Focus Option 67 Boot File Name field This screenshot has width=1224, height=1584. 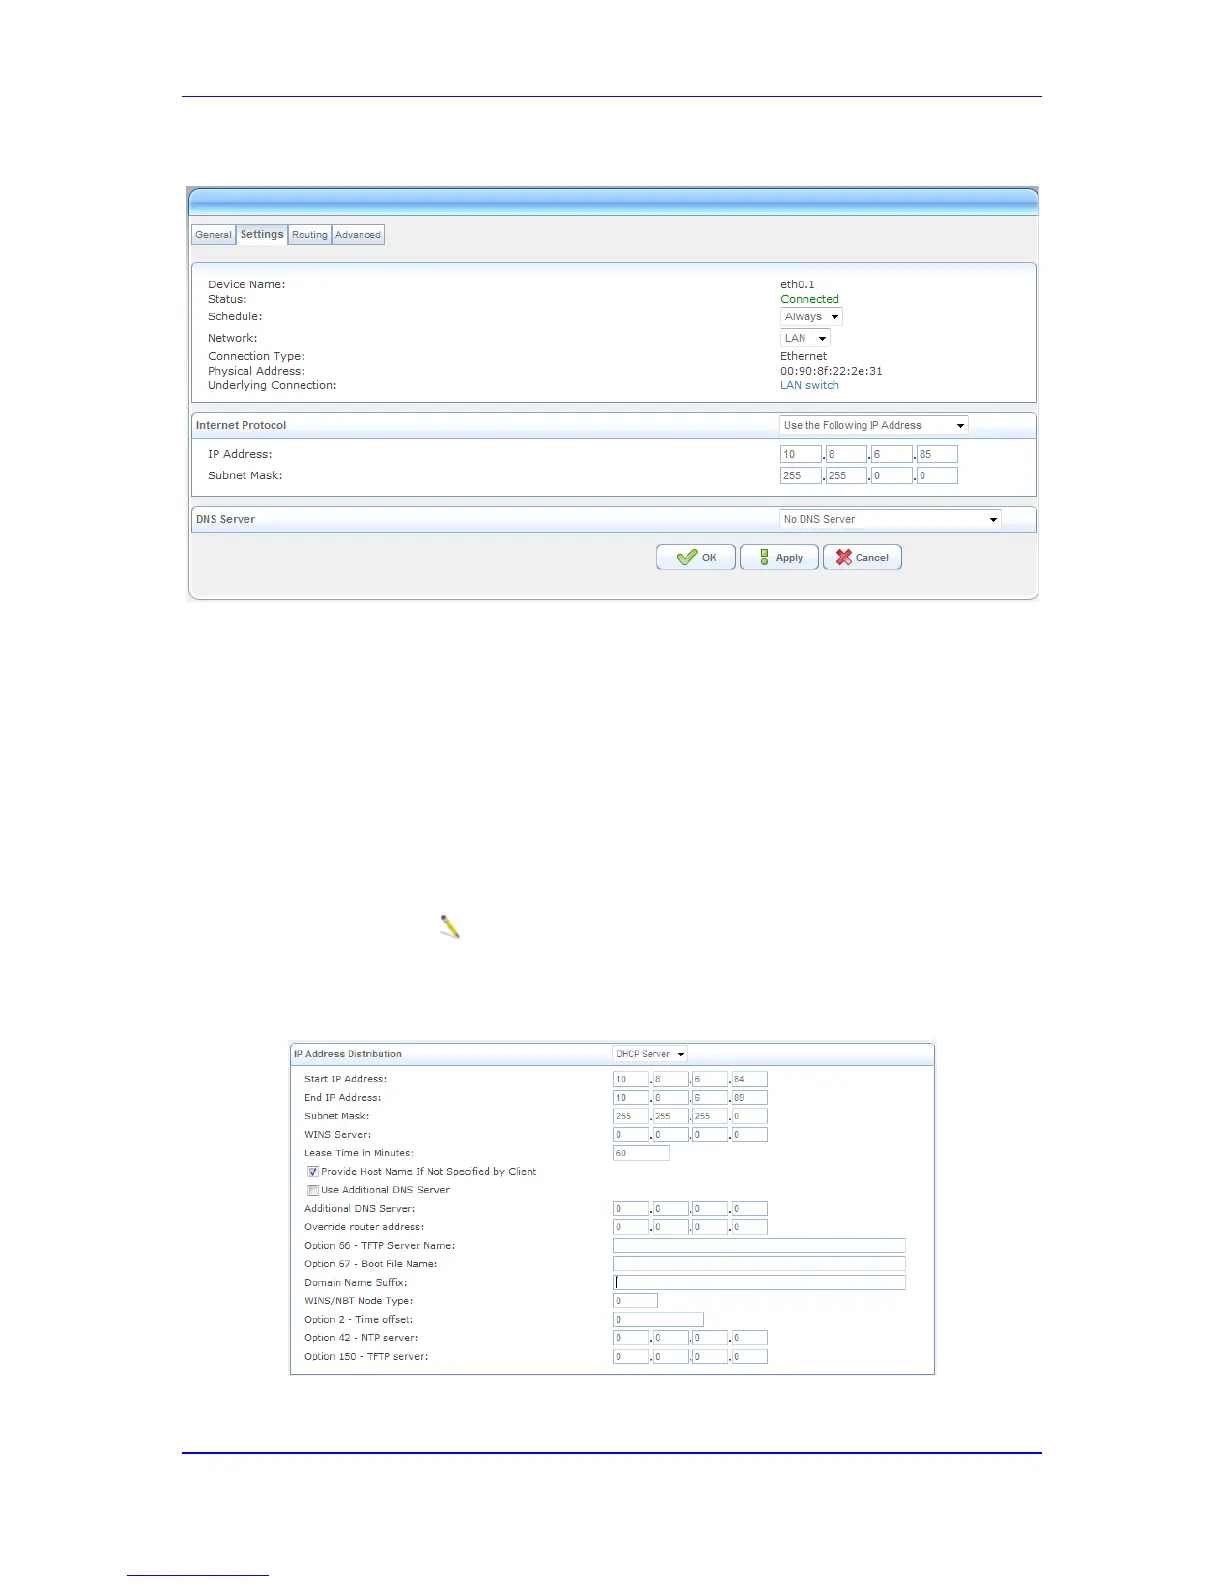[759, 1264]
